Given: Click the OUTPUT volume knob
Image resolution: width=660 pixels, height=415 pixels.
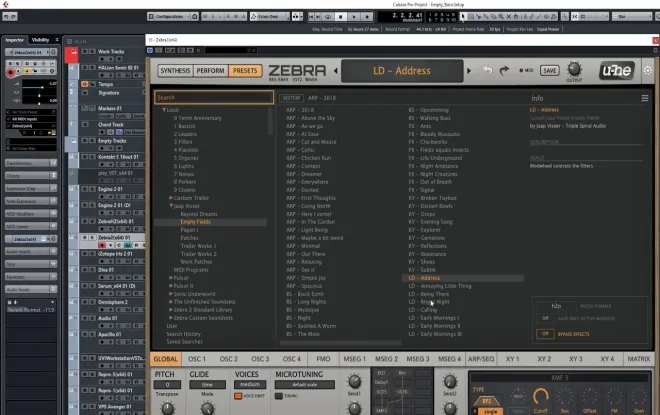Looking at the screenshot, I should [x=574, y=69].
